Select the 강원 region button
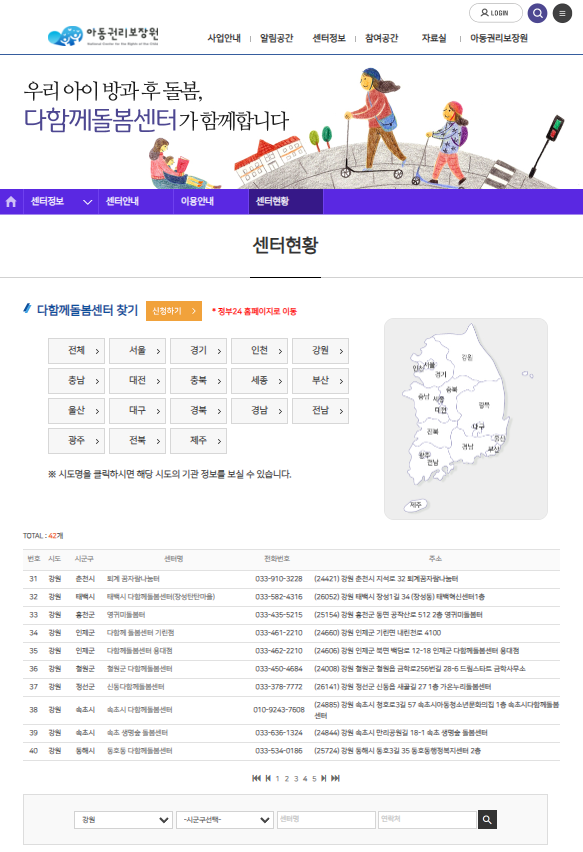This screenshot has width=583, height=852. [x=320, y=351]
